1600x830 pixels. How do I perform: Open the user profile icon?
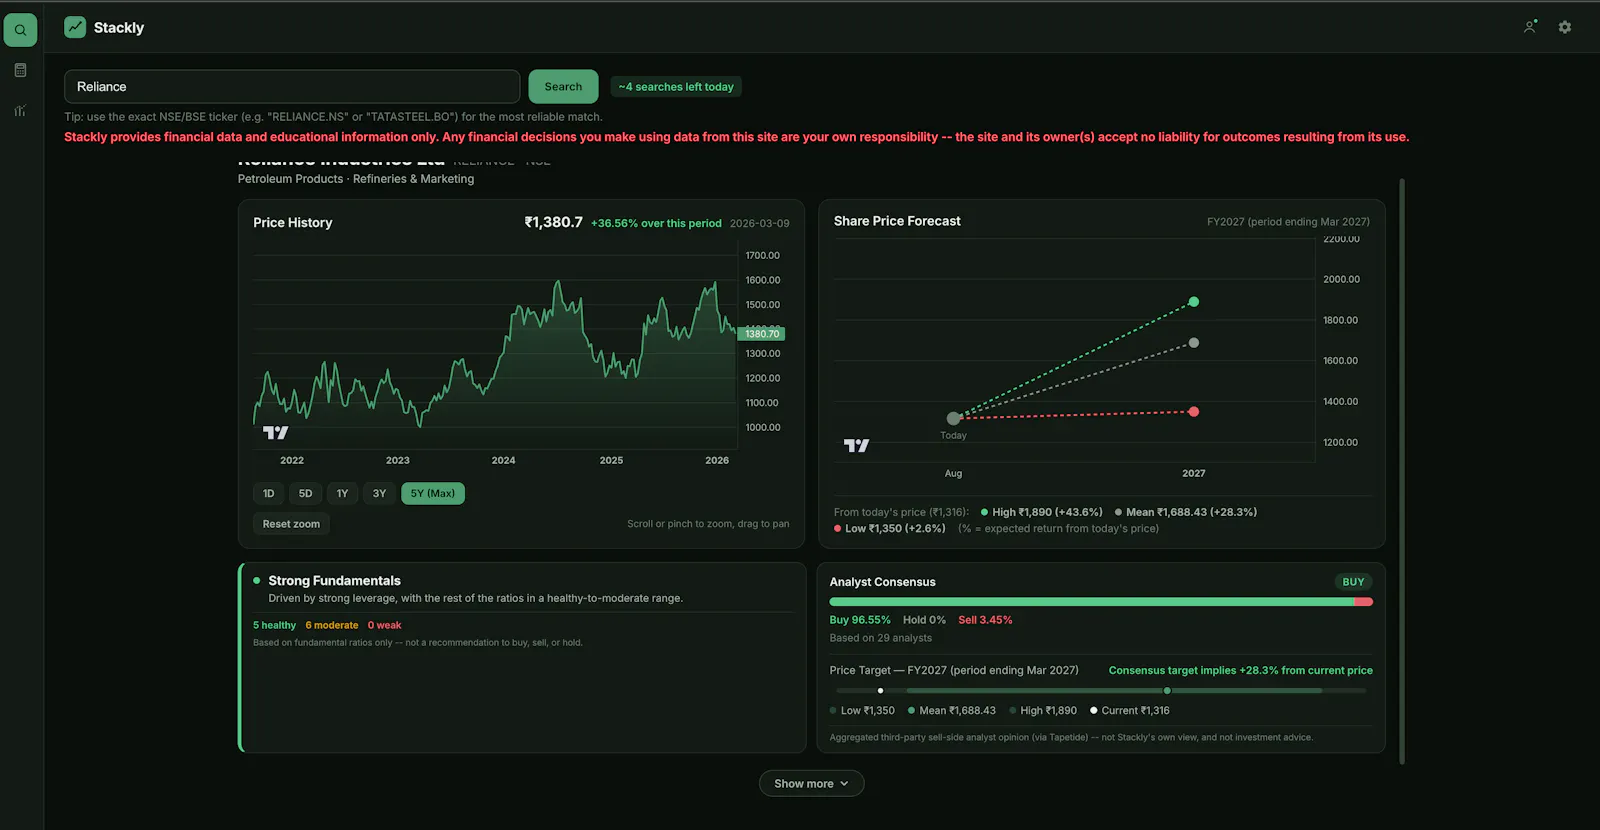[x=1530, y=27]
